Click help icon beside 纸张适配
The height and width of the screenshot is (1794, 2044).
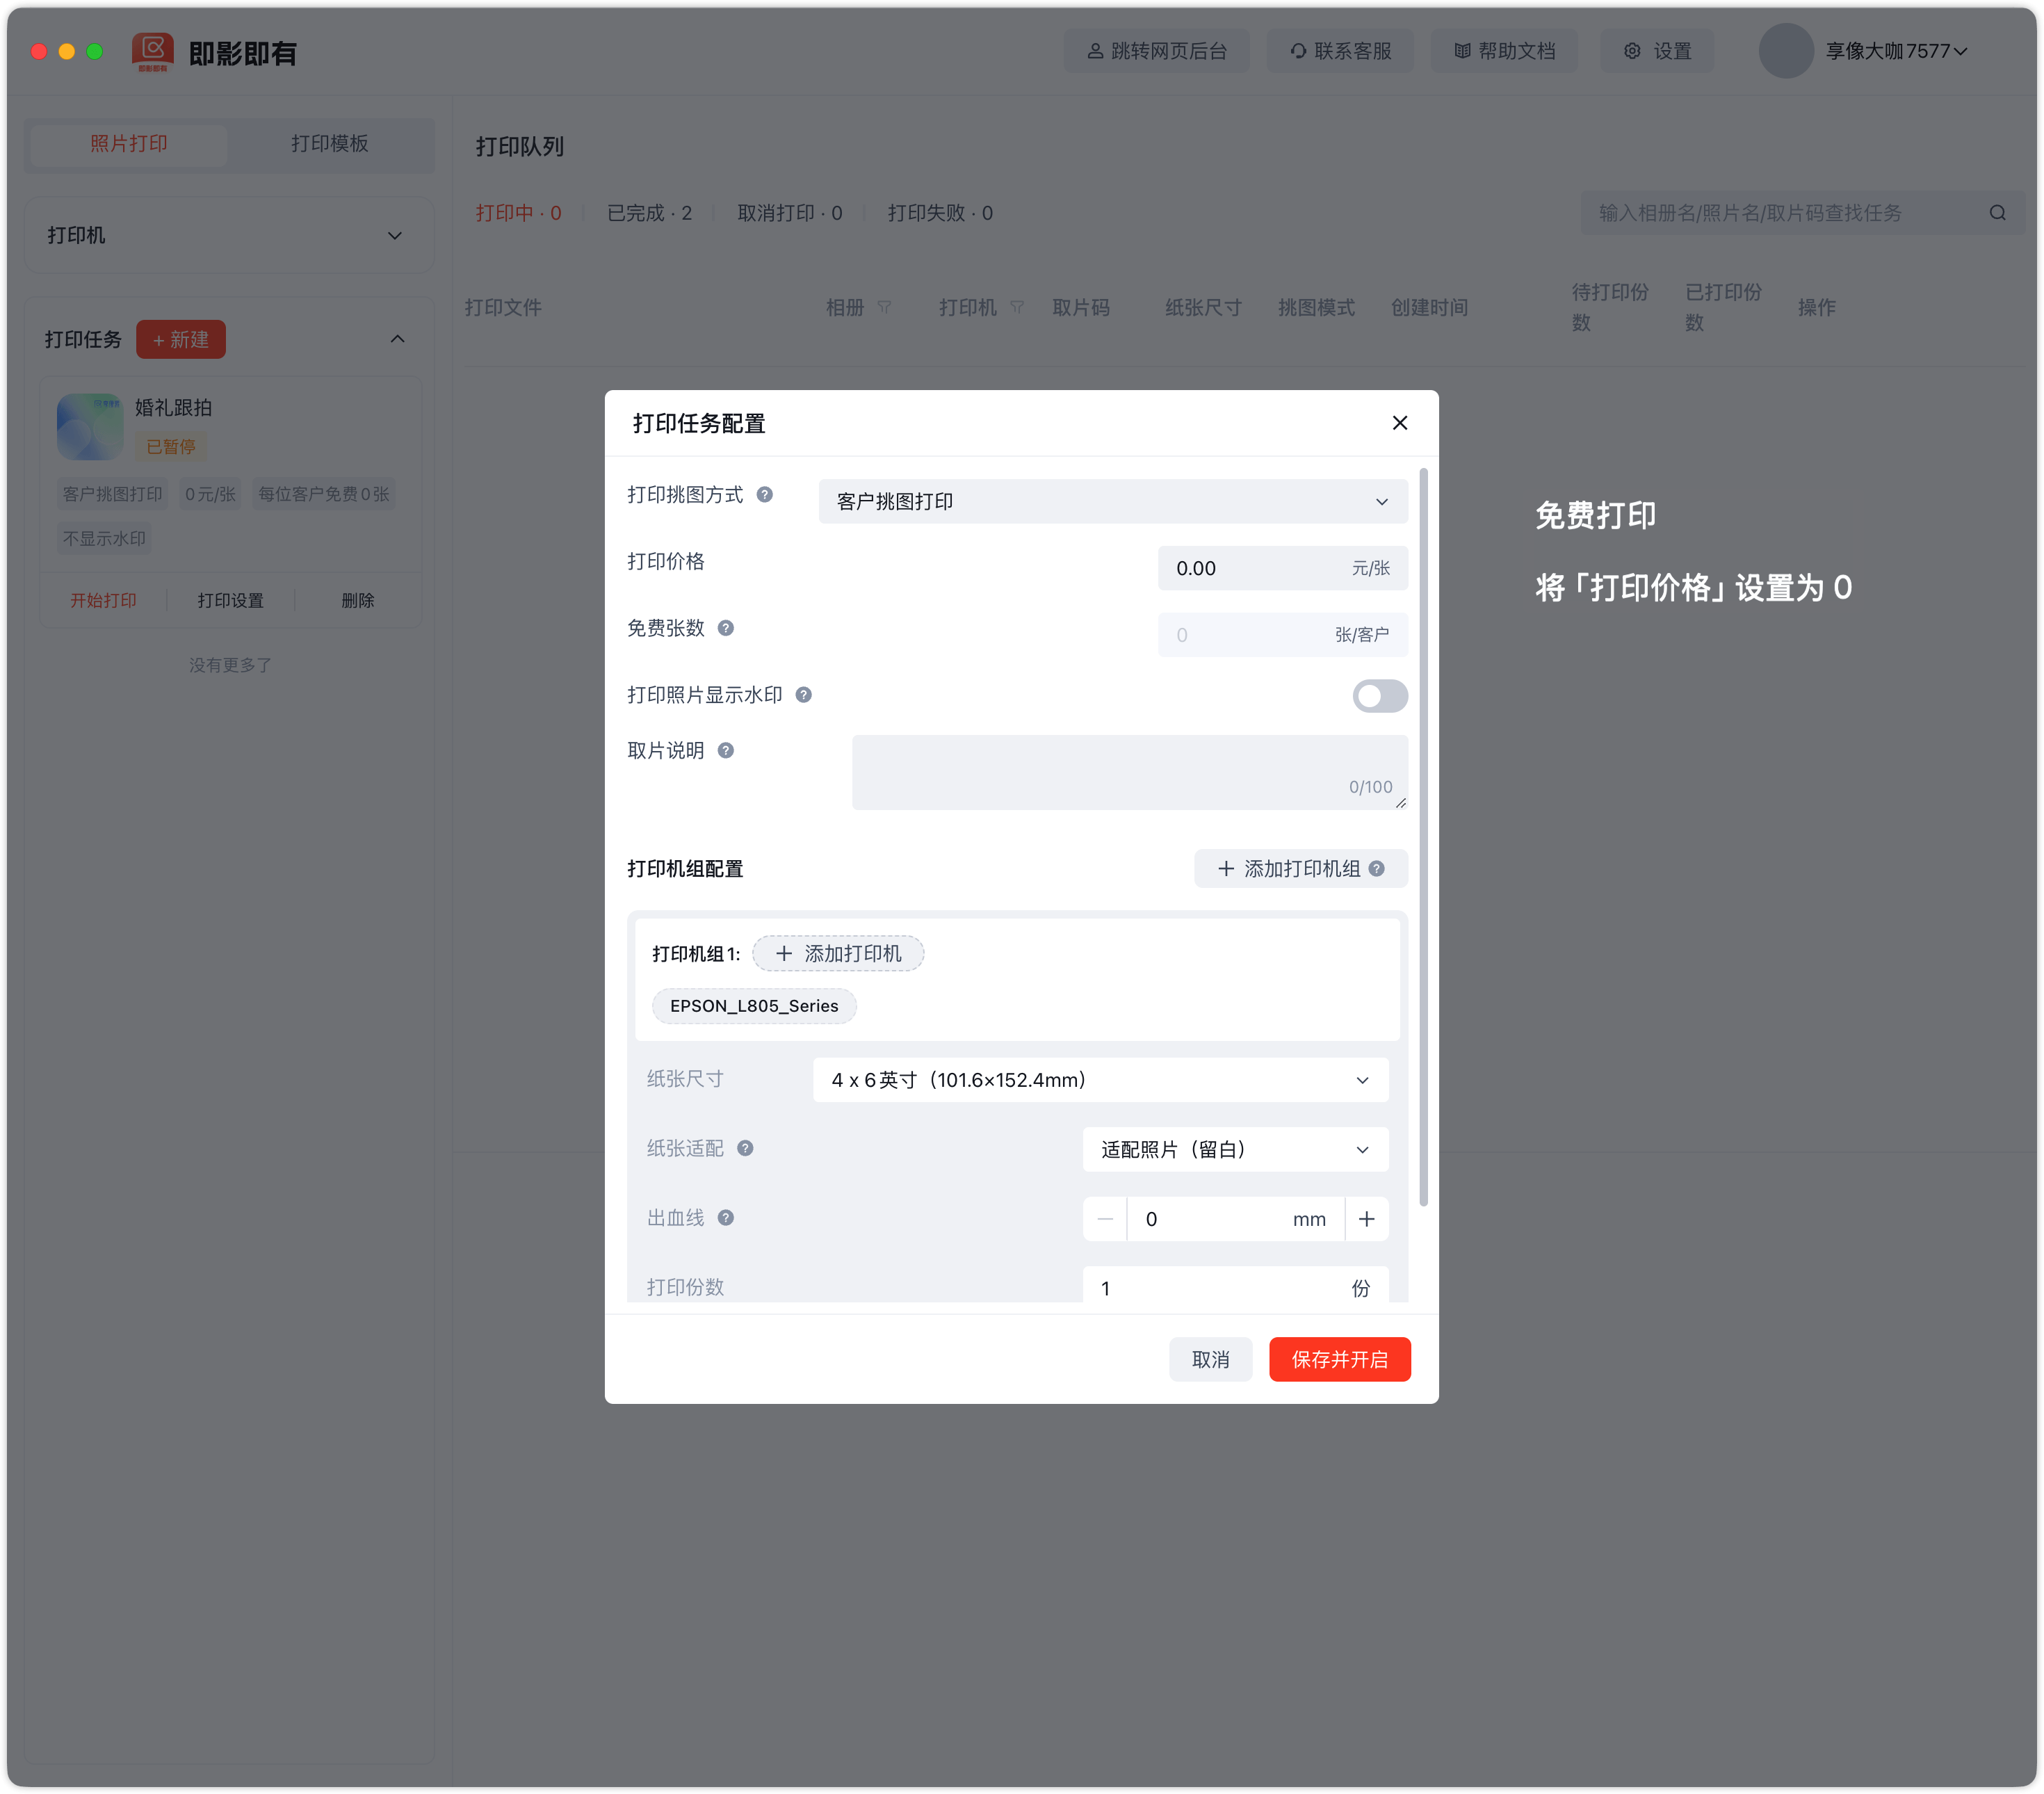745,1148
